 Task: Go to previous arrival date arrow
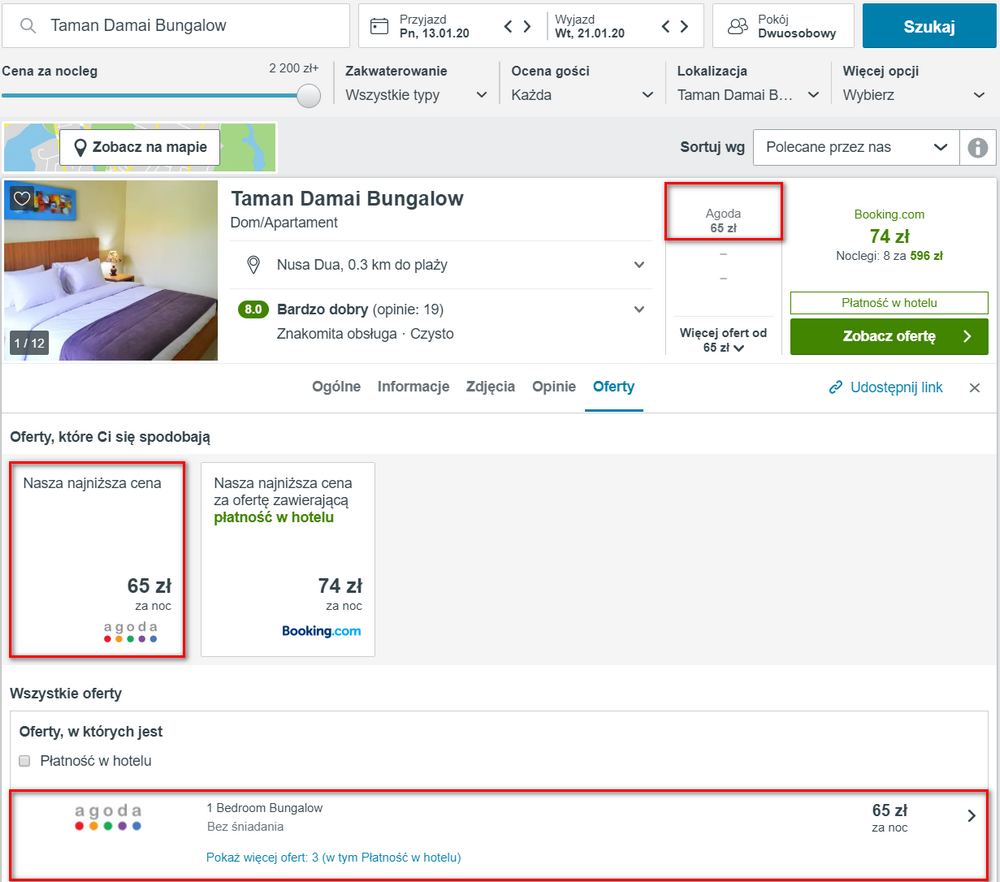(508, 26)
